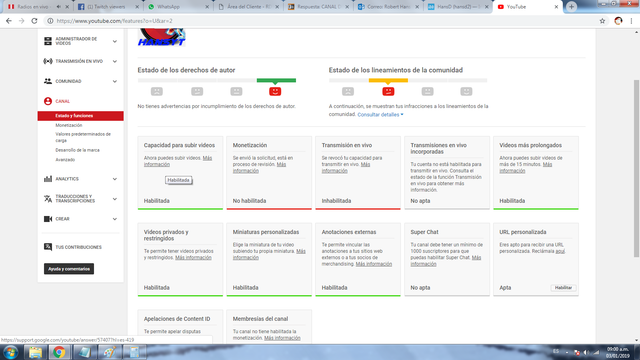Expand Transmisión en vivo section chevron
640x360 pixels.
point(115,61)
